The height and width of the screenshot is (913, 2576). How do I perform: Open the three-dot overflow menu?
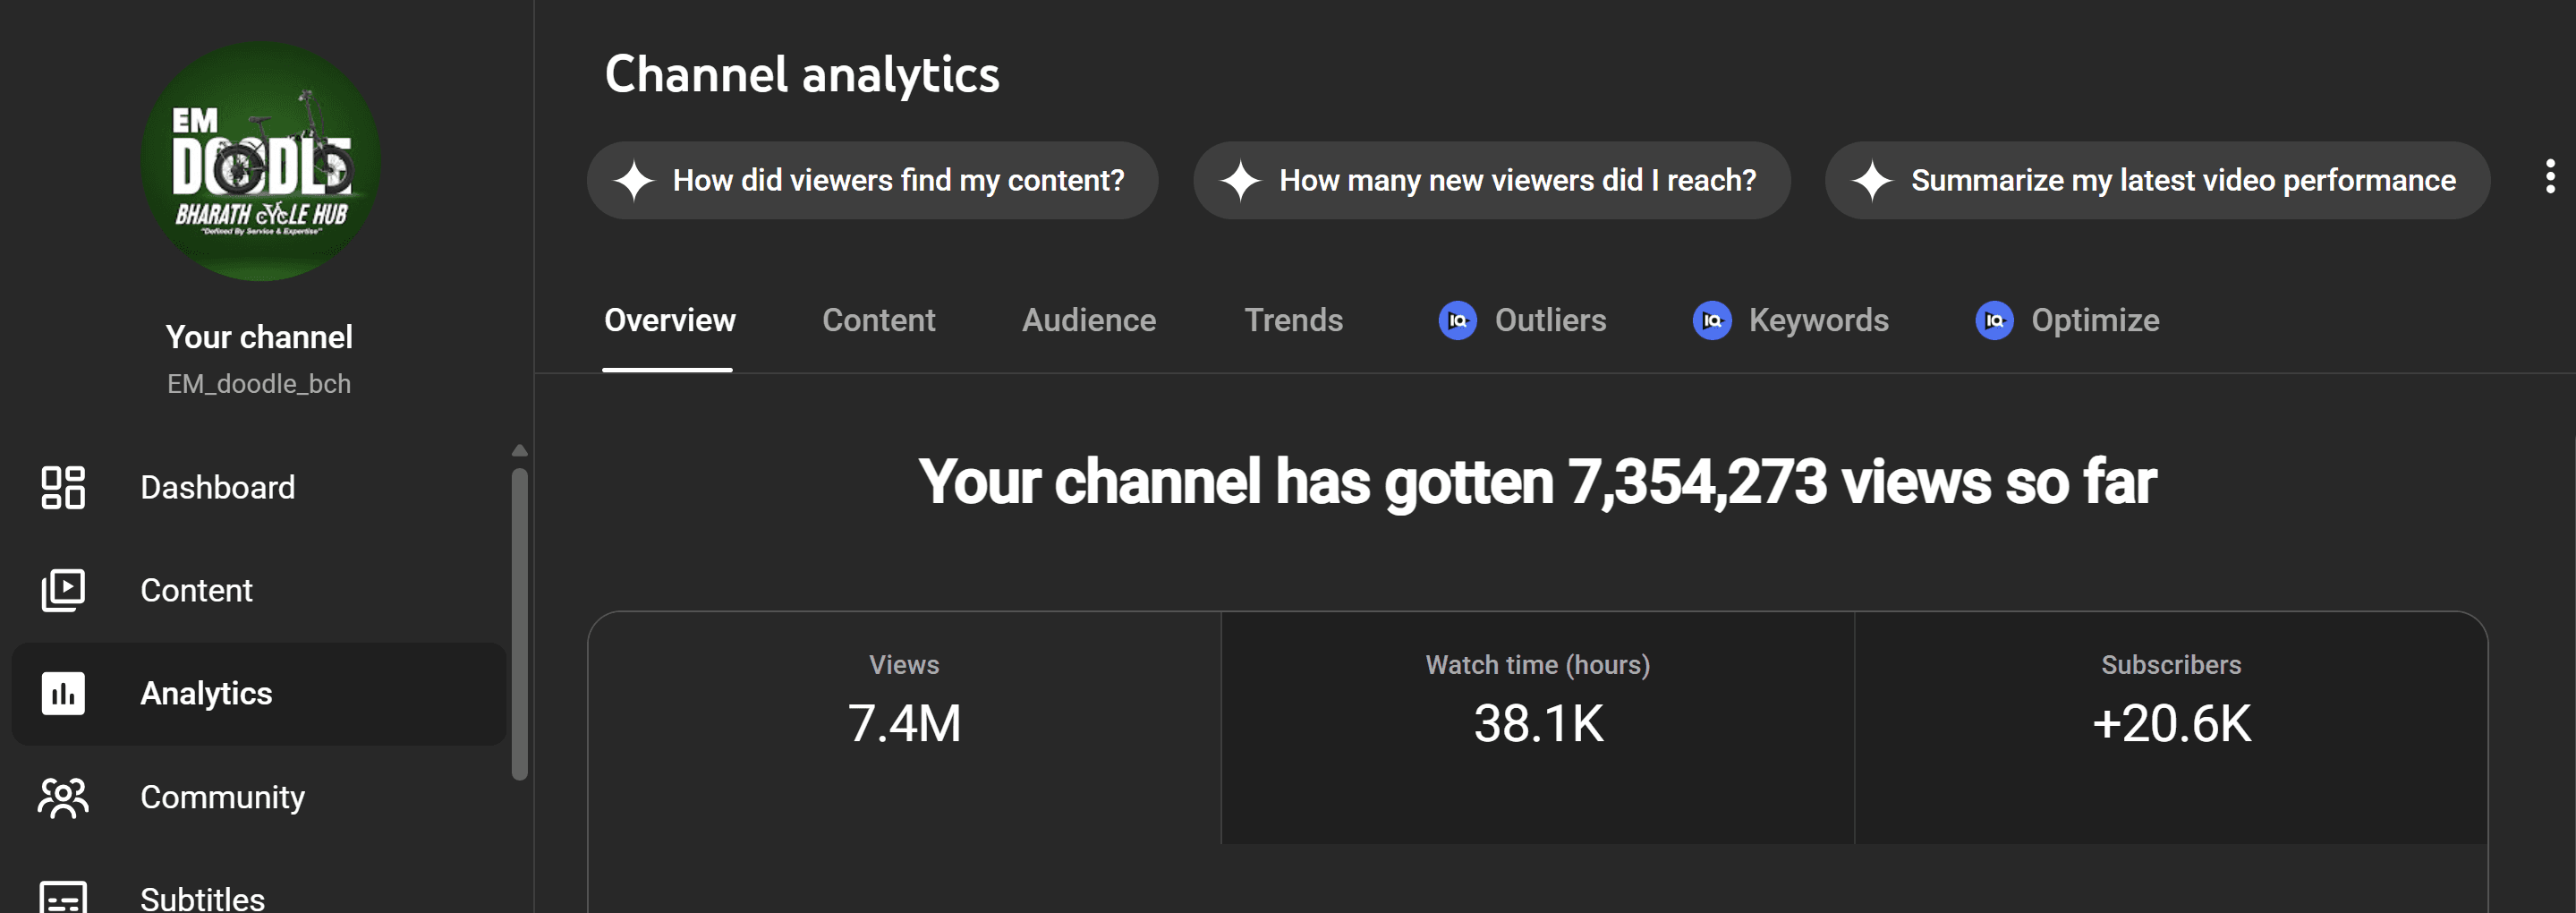tap(2551, 176)
